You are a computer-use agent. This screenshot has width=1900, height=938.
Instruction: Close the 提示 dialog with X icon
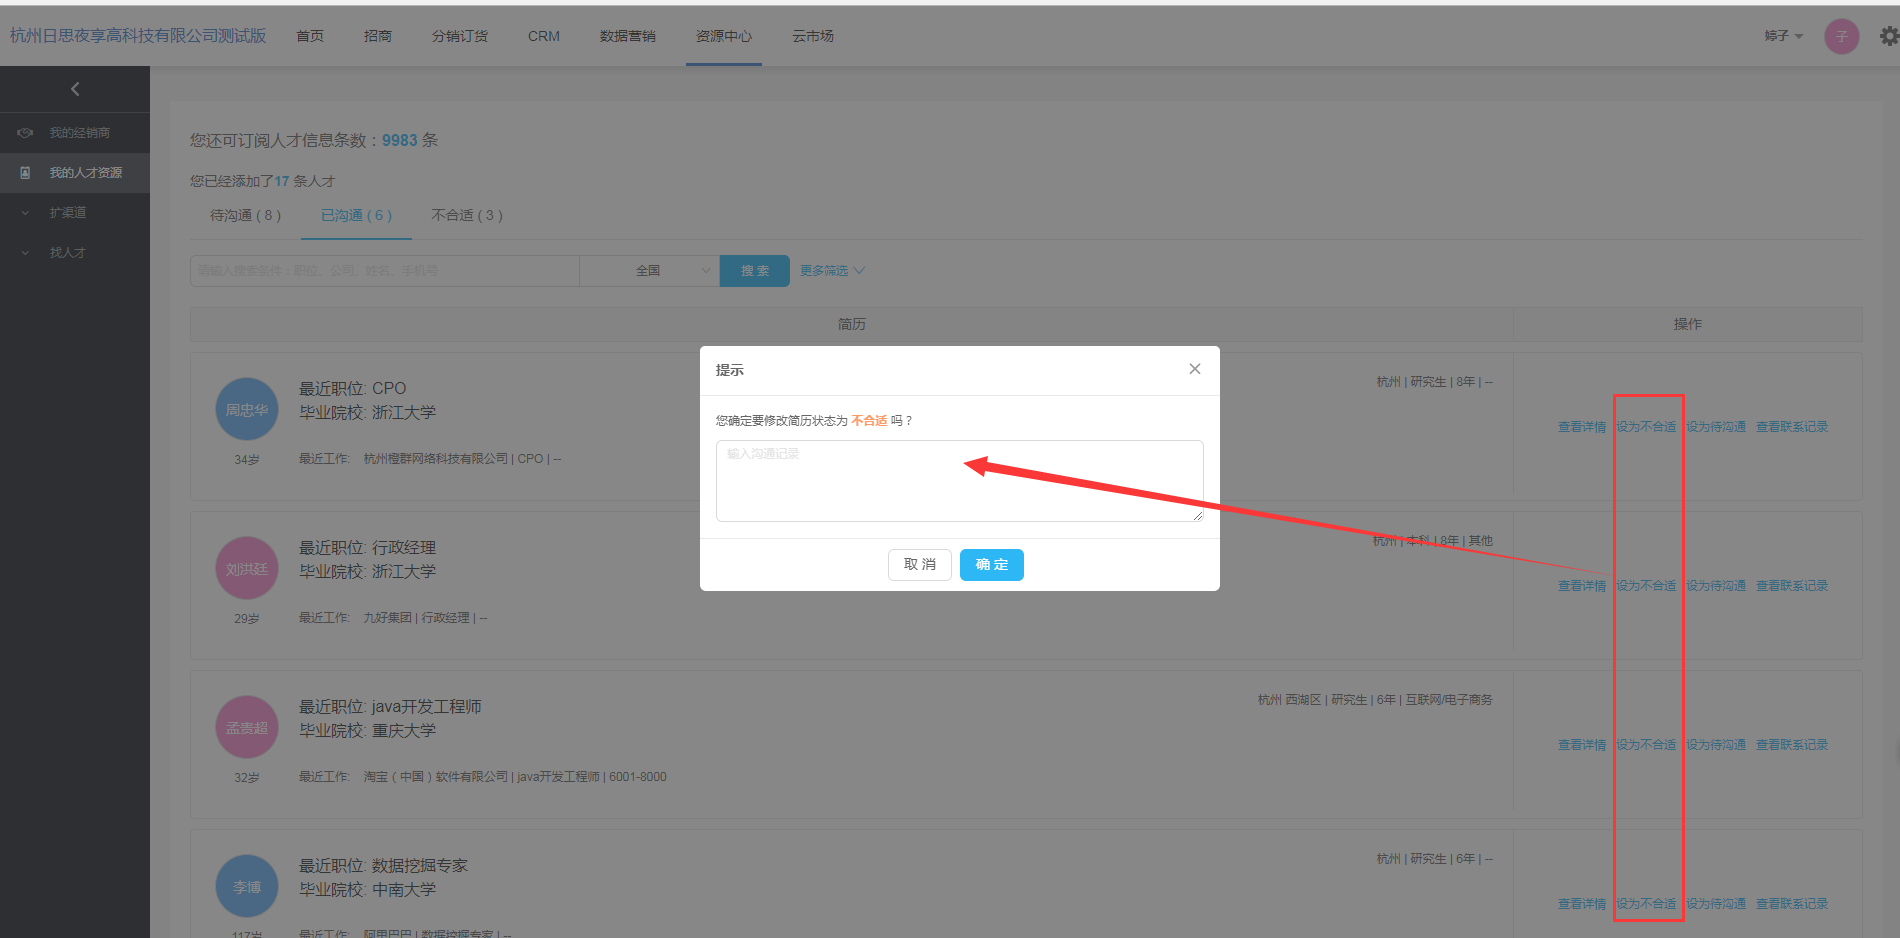pos(1194,369)
